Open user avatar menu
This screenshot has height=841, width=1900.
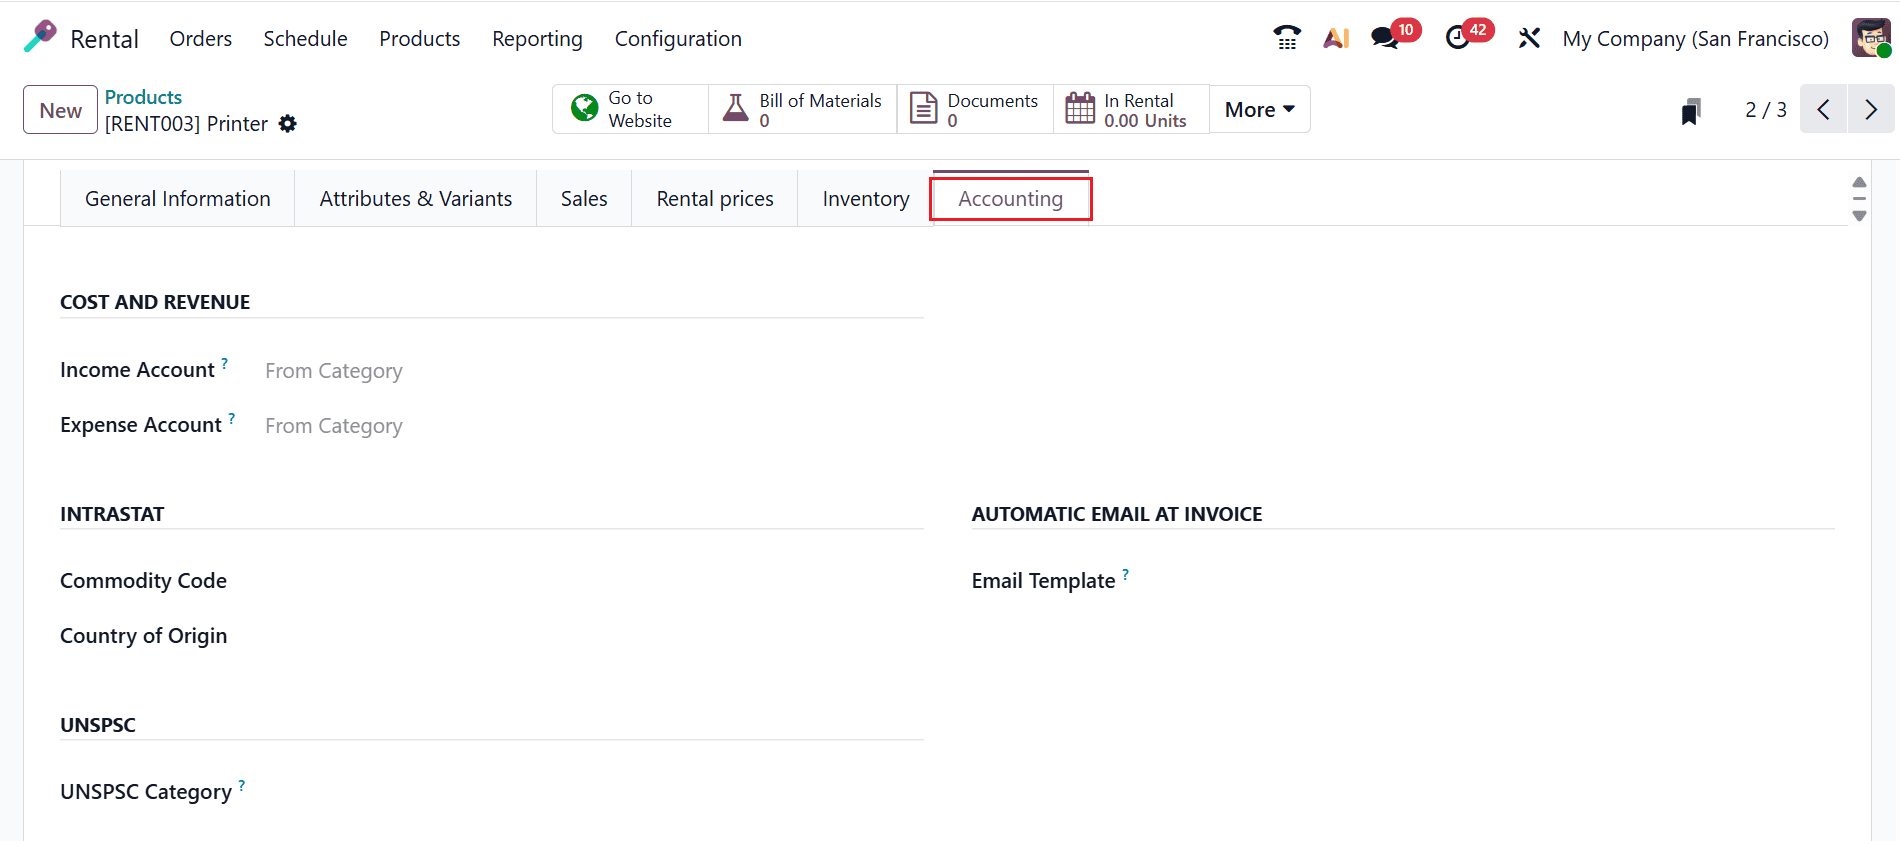[x=1871, y=38]
